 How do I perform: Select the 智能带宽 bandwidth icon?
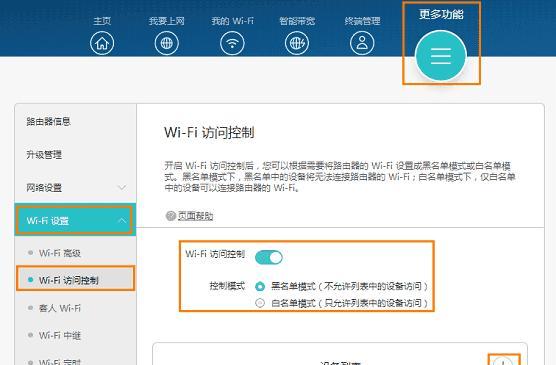(297, 43)
